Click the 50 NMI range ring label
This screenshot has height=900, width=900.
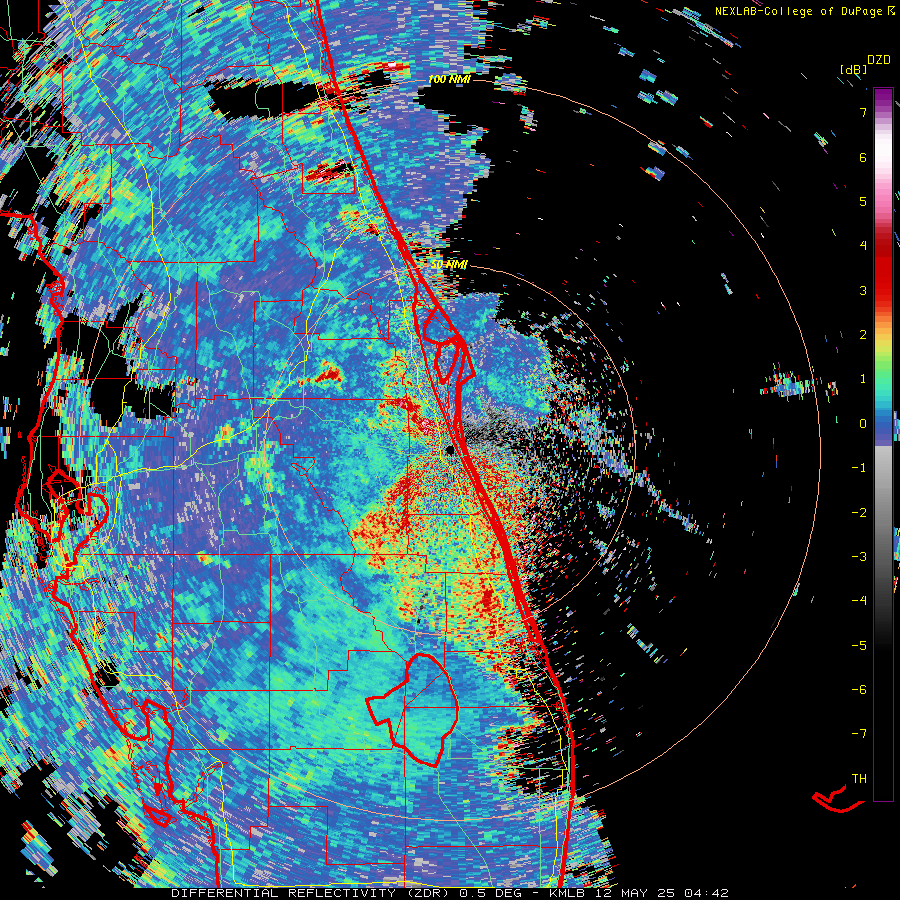(449, 265)
